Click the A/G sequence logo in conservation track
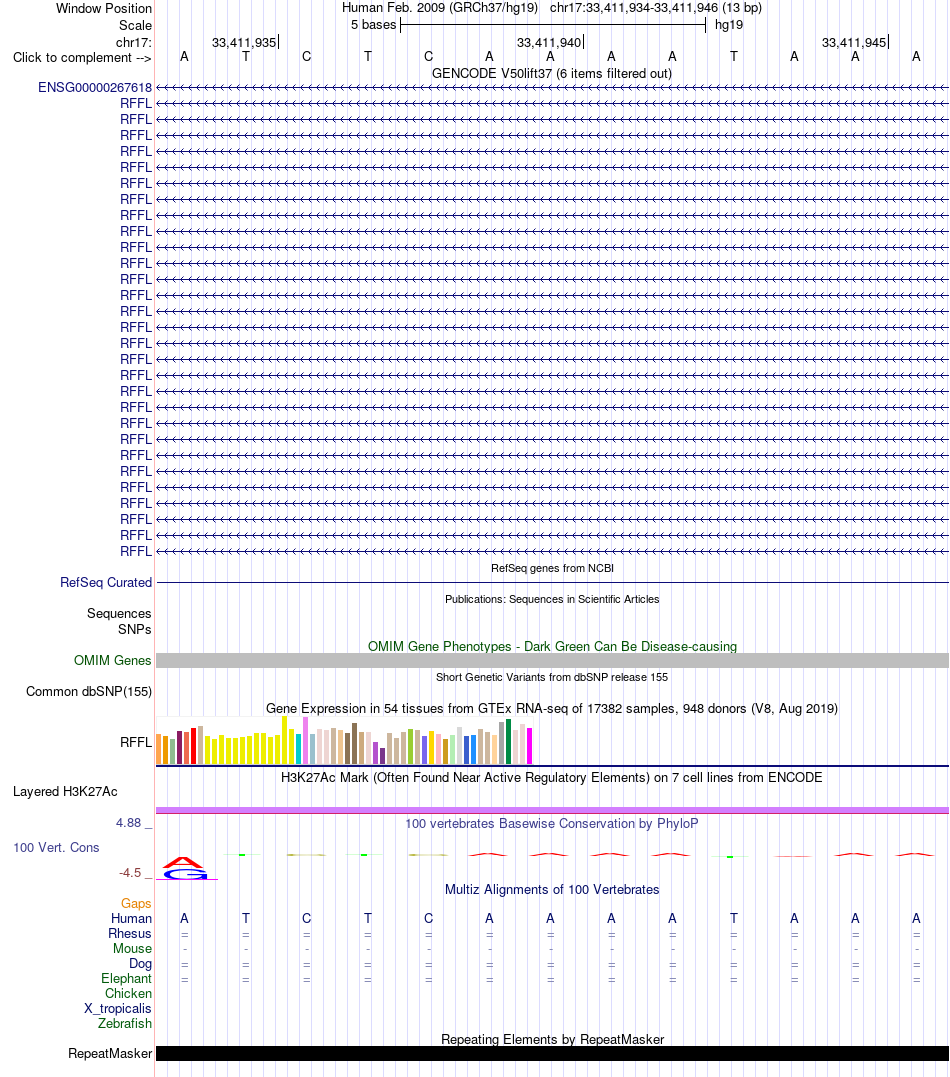The width and height of the screenshot is (950, 1077). coord(184,868)
